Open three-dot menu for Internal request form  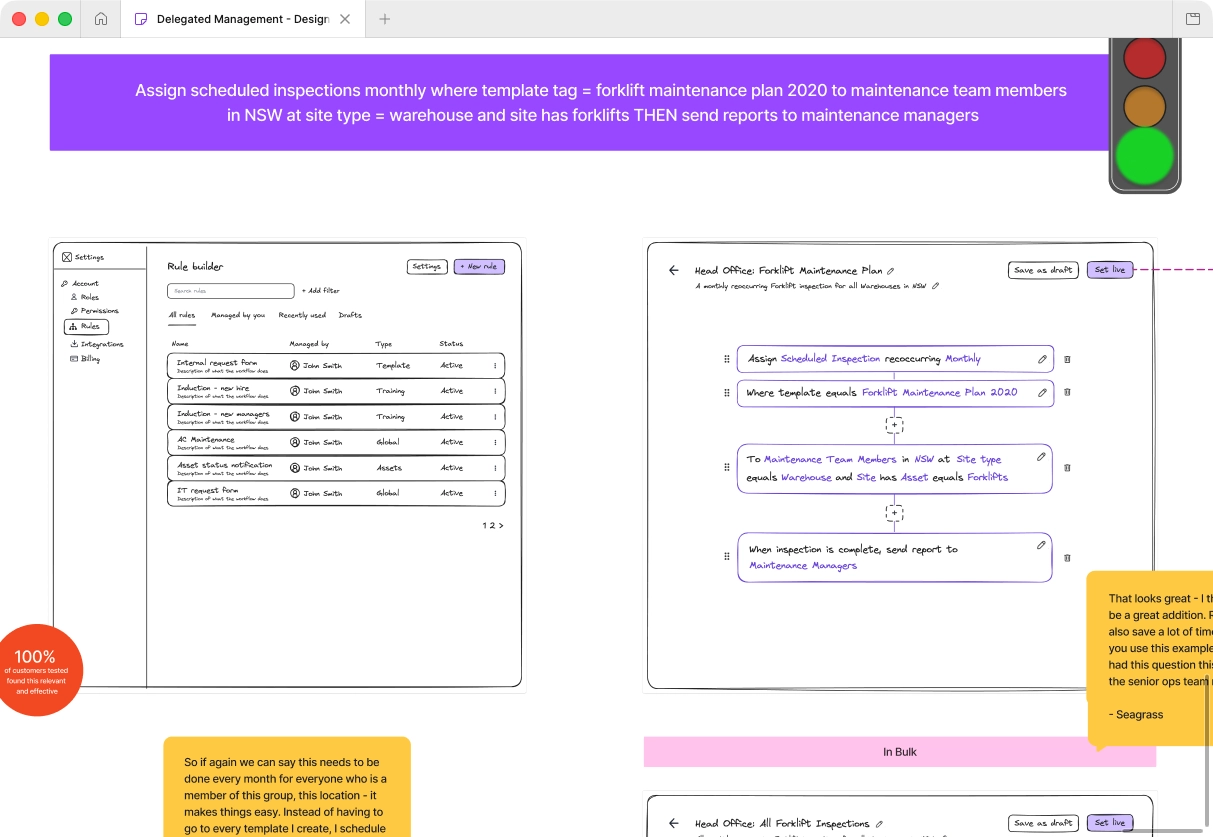[494, 366]
